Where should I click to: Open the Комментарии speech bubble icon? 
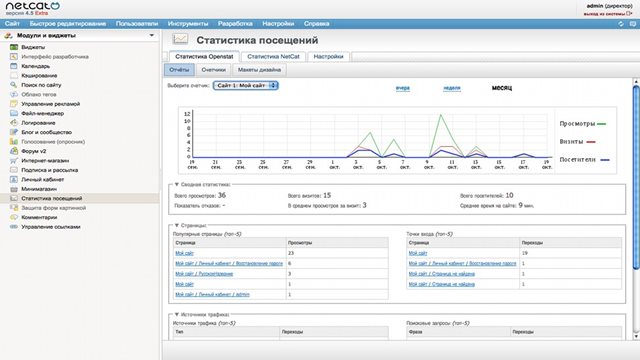pyautogui.click(x=14, y=217)
